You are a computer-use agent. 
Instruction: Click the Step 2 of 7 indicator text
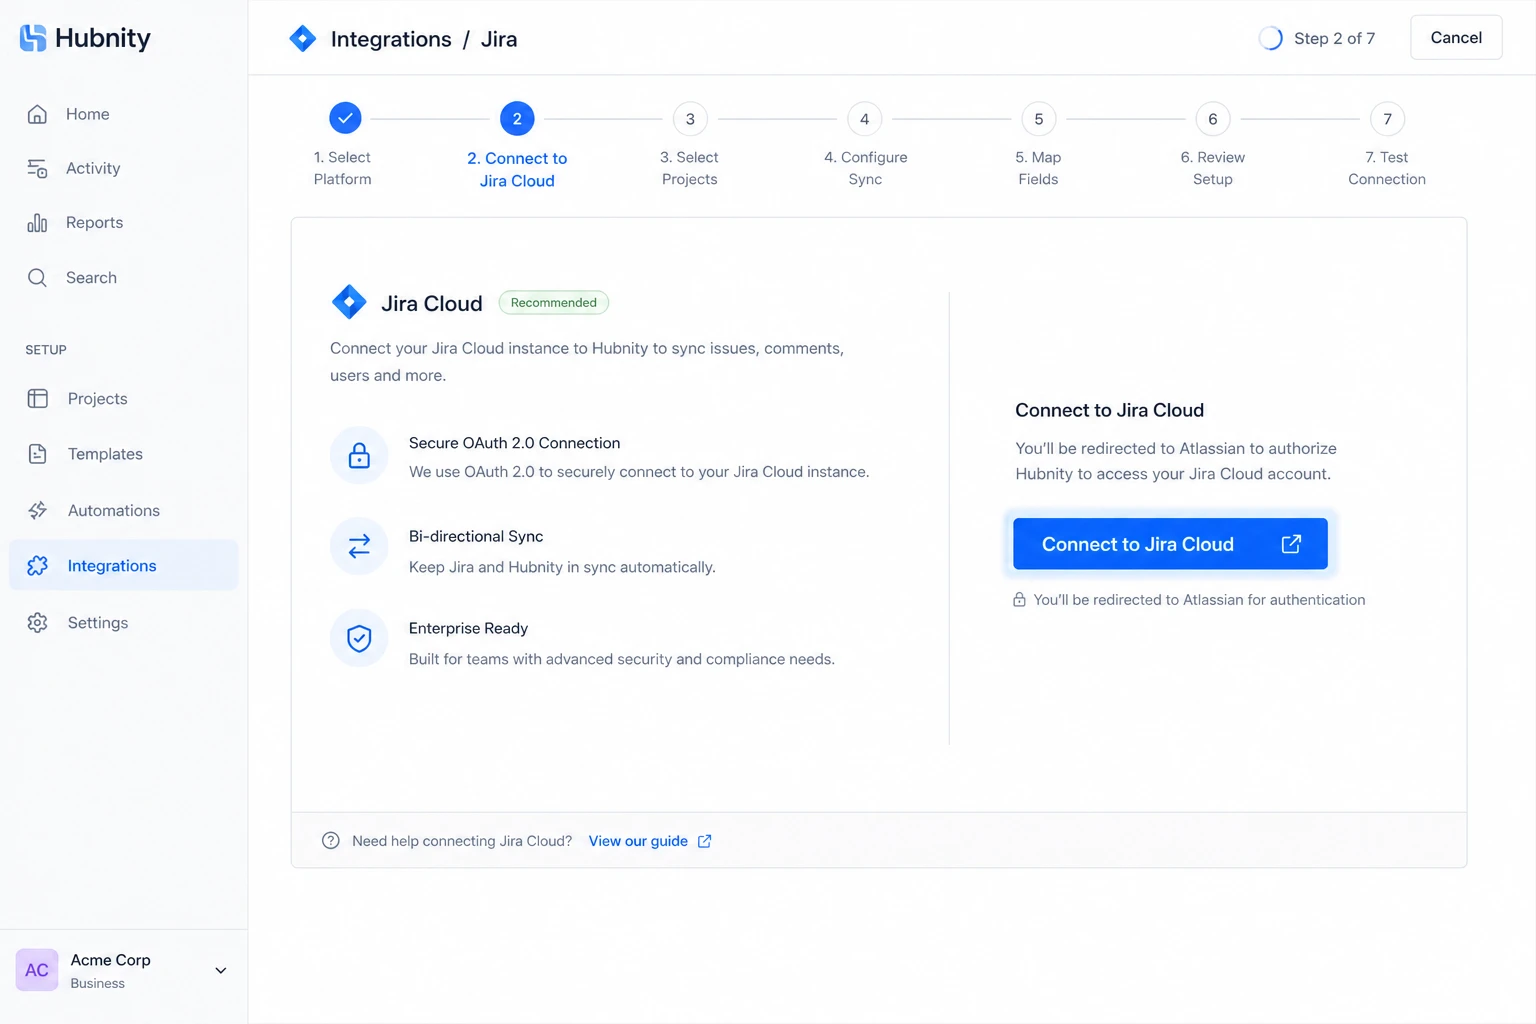coord(1334,38)
